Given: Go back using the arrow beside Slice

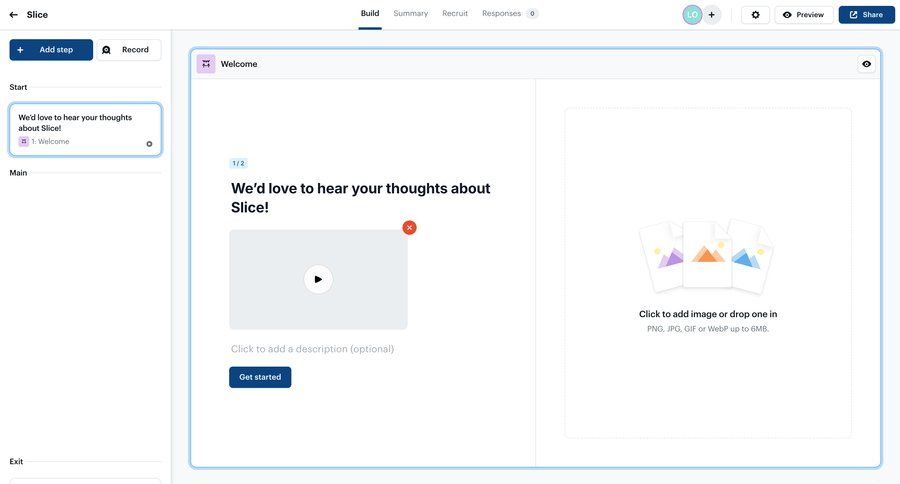Looking at the screenshot, I should [x=14, y=15].
